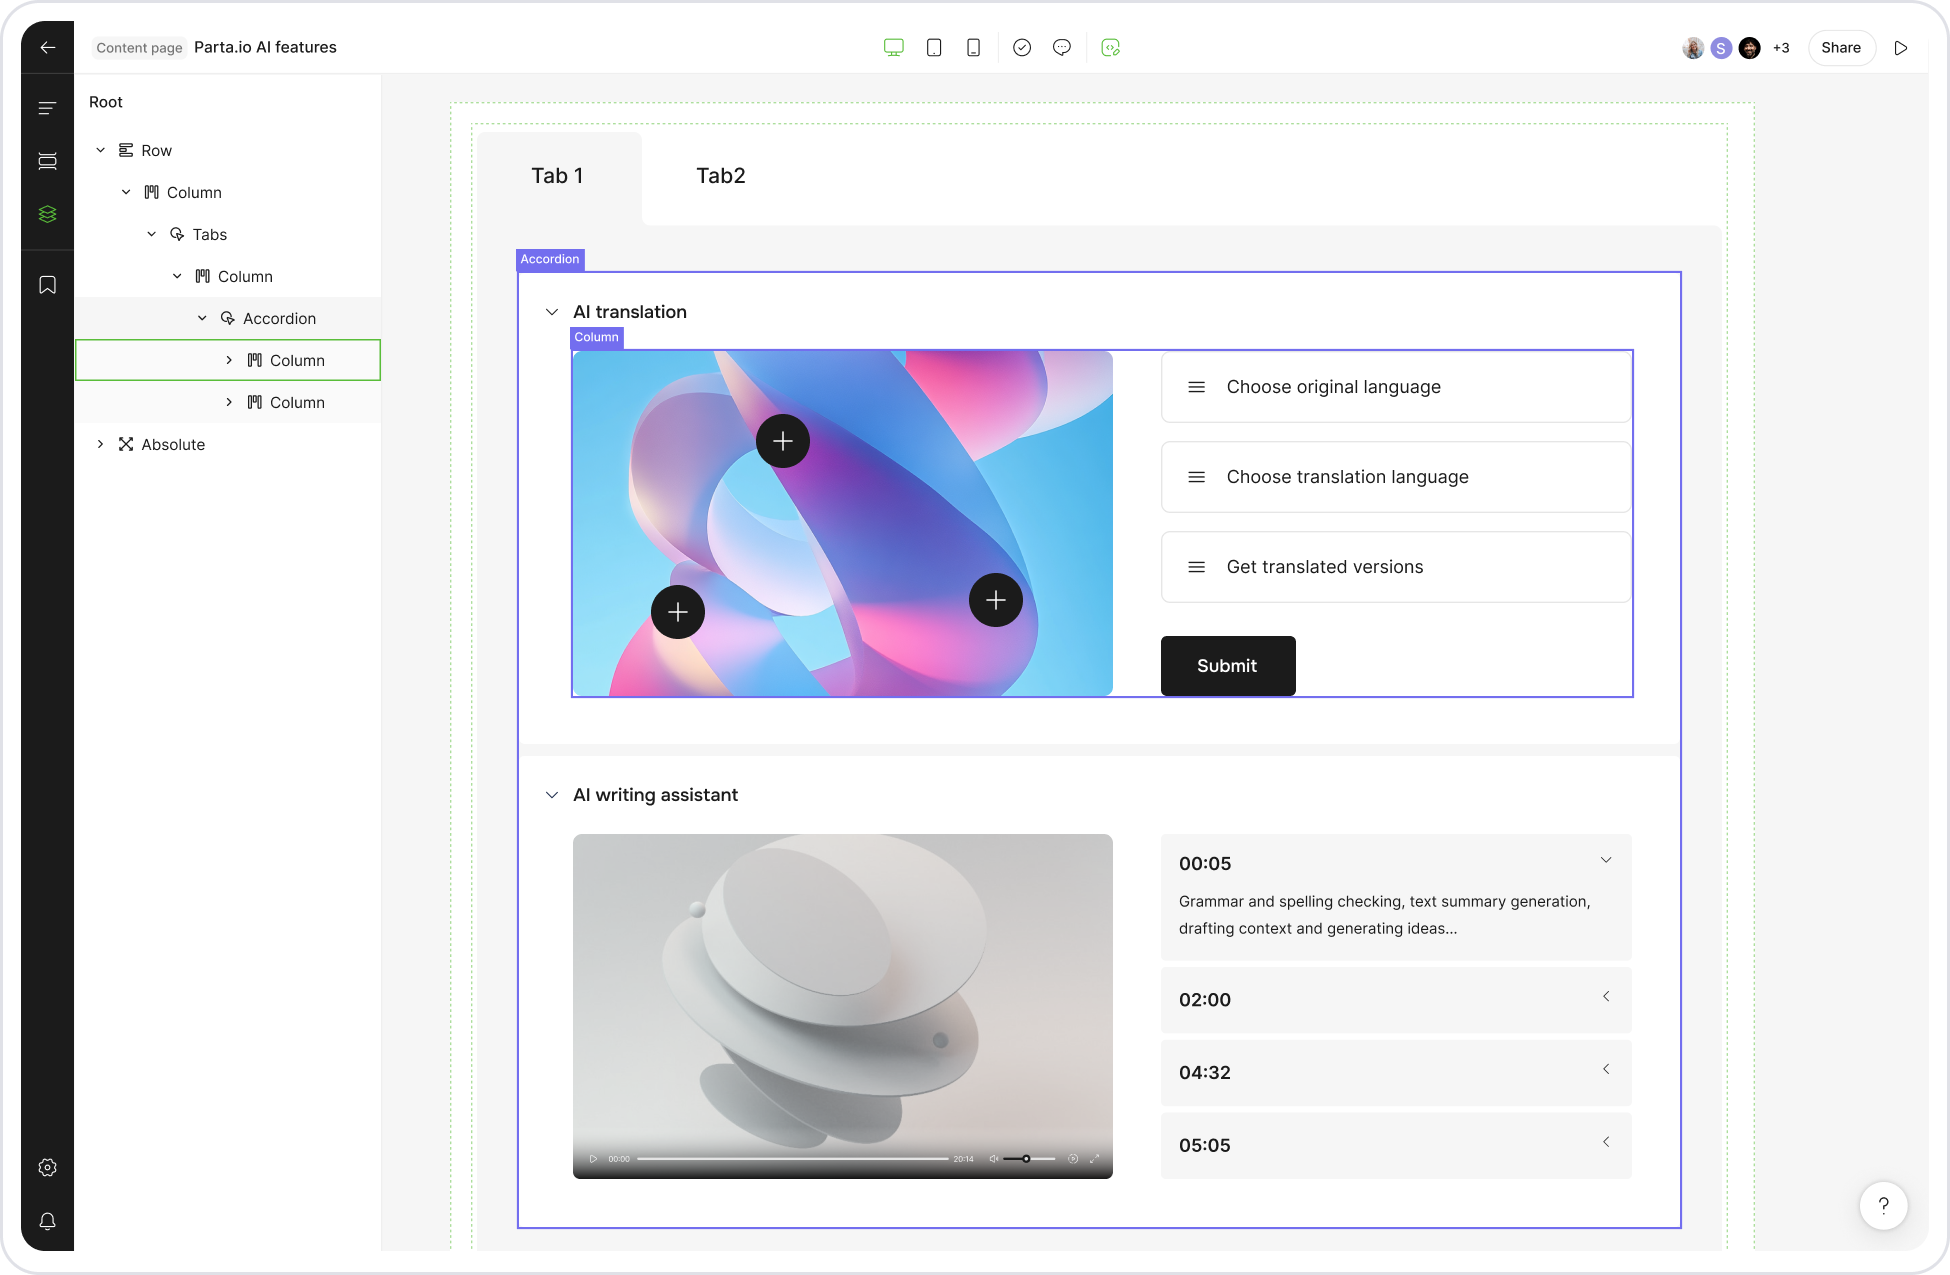
Task: Expand the 02:00 timestamp item
Action: tap(1606, 997)
